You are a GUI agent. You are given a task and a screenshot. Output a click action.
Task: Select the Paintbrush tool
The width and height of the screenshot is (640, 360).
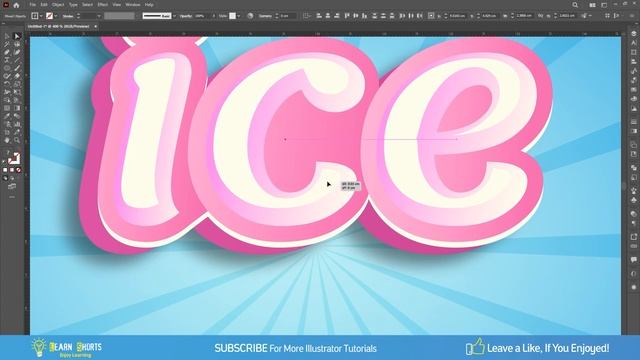click(17, 68)
